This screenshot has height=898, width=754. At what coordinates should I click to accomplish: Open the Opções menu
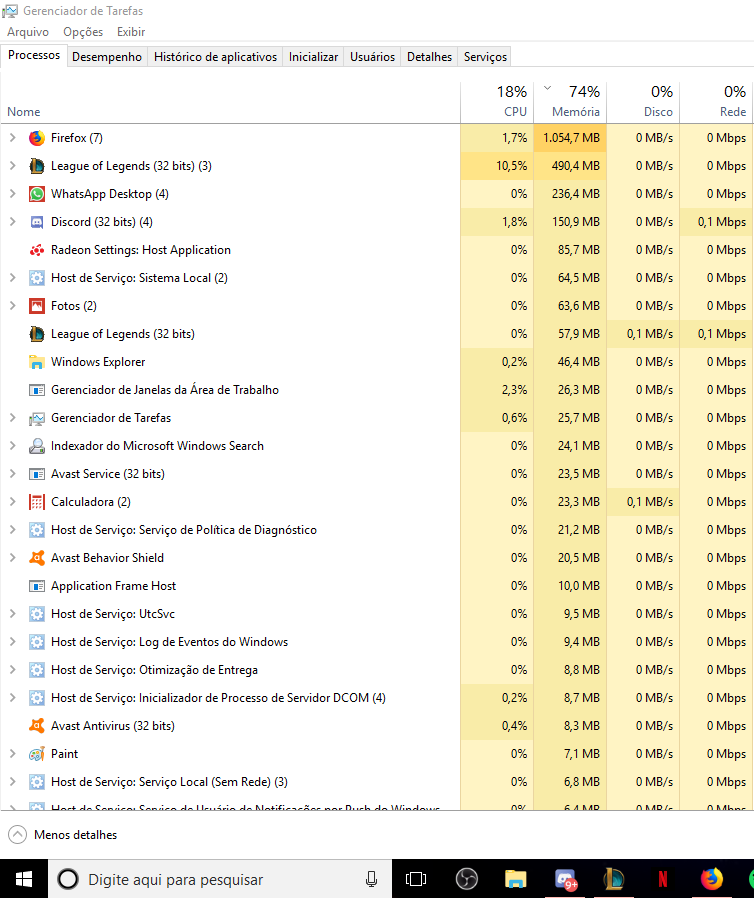point(83,32)
